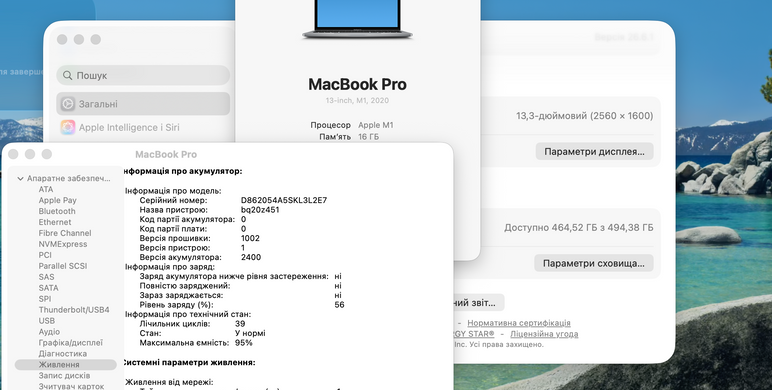Open the Нормативна сертифікація link
772x390 pixels.
519,323
